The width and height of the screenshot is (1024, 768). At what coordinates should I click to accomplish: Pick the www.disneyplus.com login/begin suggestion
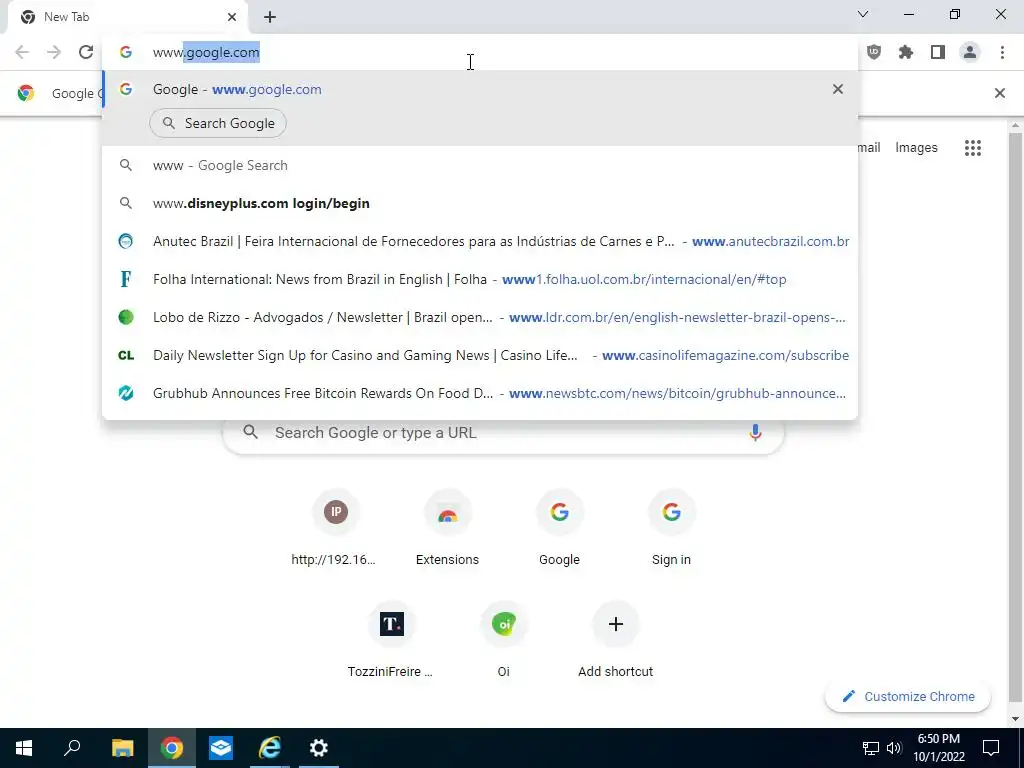[x=480, y=203]
